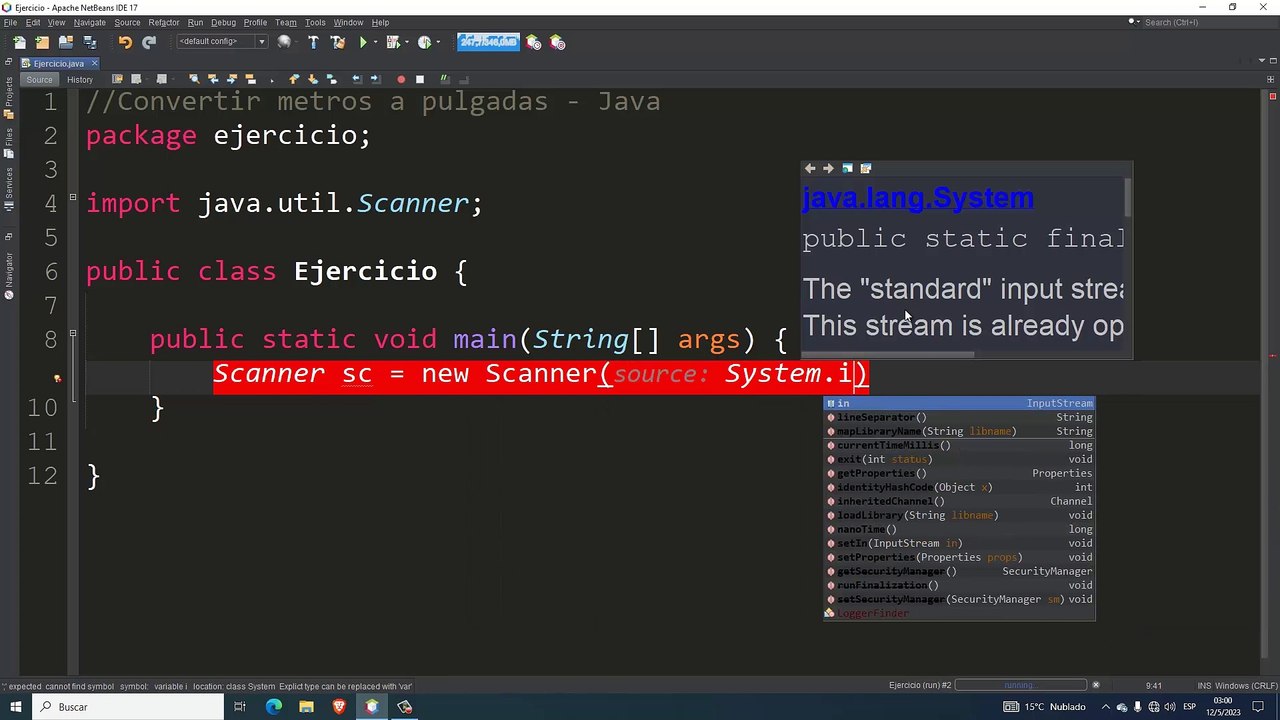Run the project with the green play icon
This screenshot has height=720, width=1280.
[x=363, y=42]
